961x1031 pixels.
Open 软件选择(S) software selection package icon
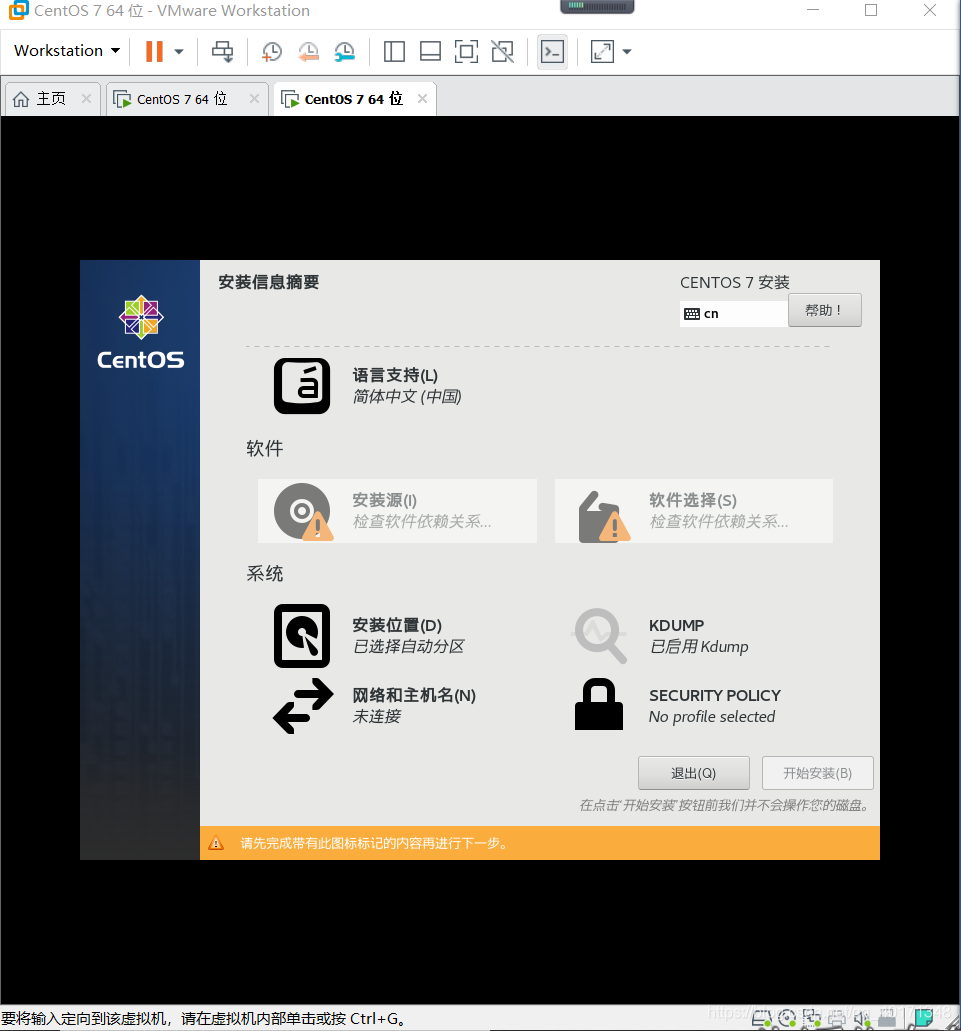click(x=603, y=516)
